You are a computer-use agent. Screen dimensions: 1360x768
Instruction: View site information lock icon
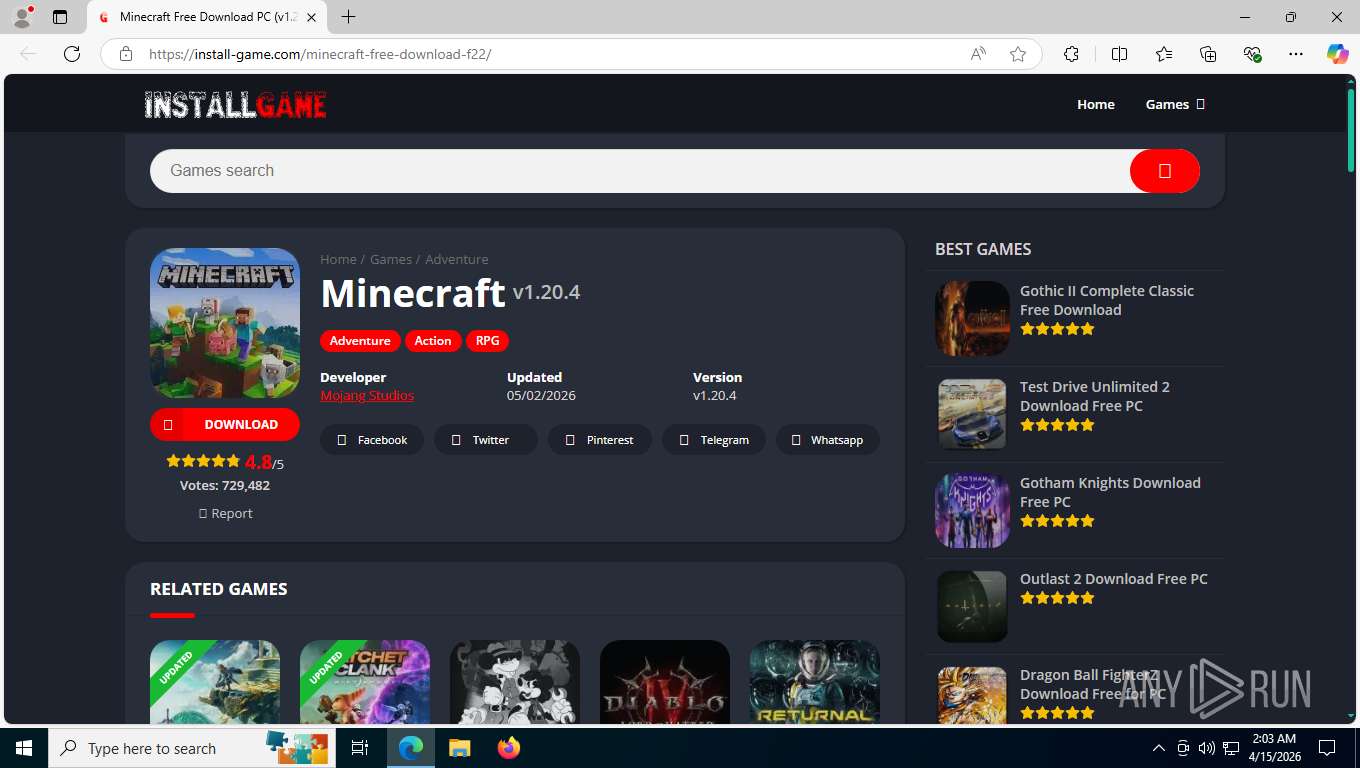(x=126, y=54)
